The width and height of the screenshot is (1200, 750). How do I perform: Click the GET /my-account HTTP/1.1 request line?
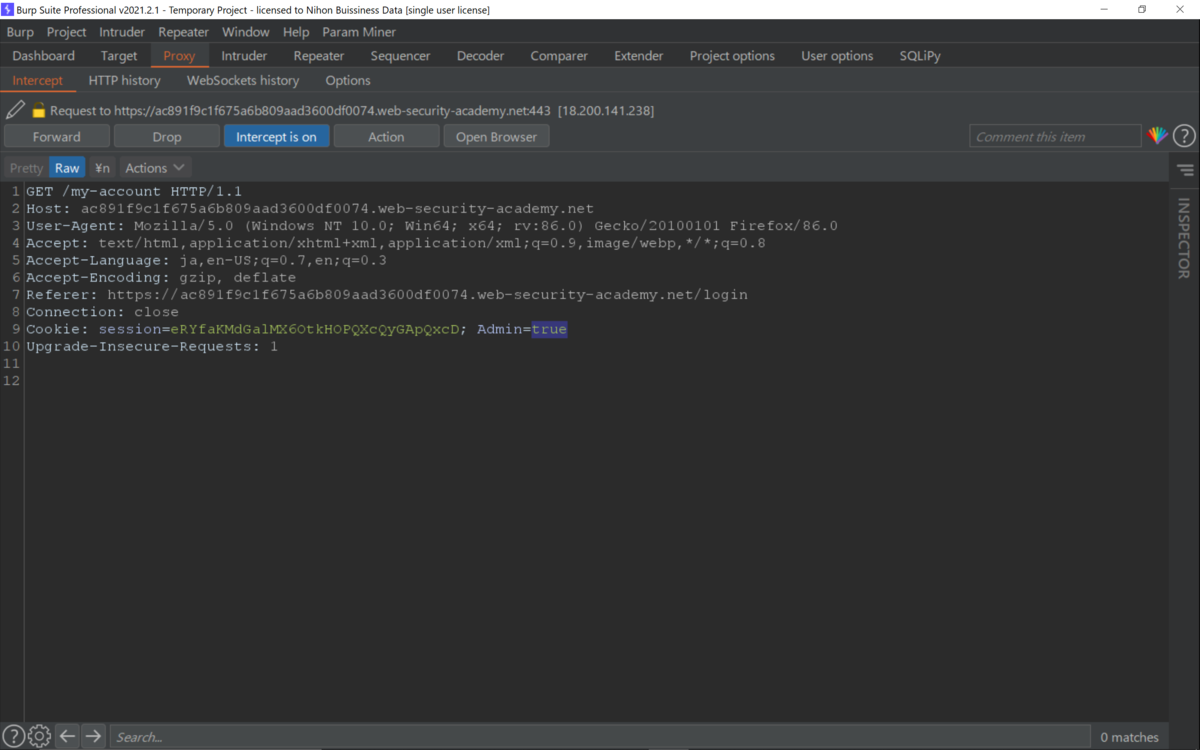(134, 191)
